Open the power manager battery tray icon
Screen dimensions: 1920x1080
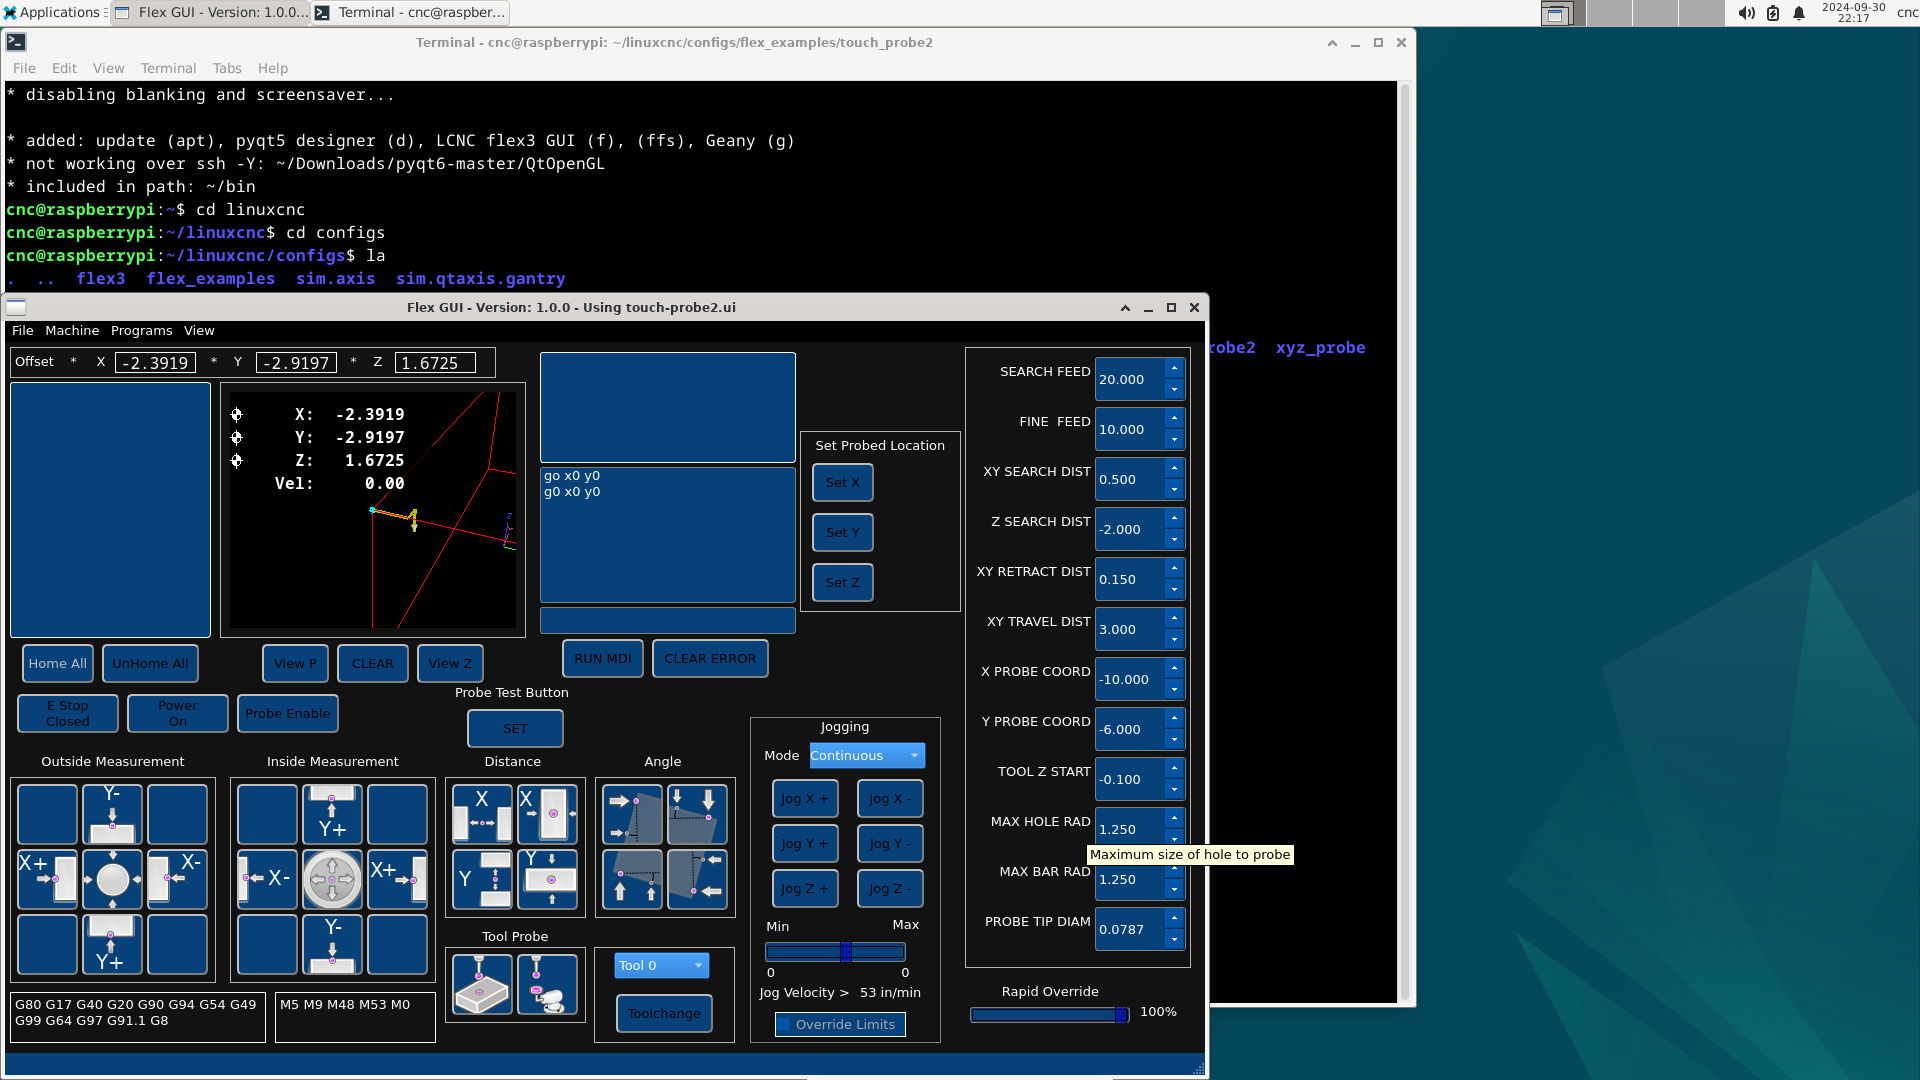pyautogui.click(x=1773, y=13)
